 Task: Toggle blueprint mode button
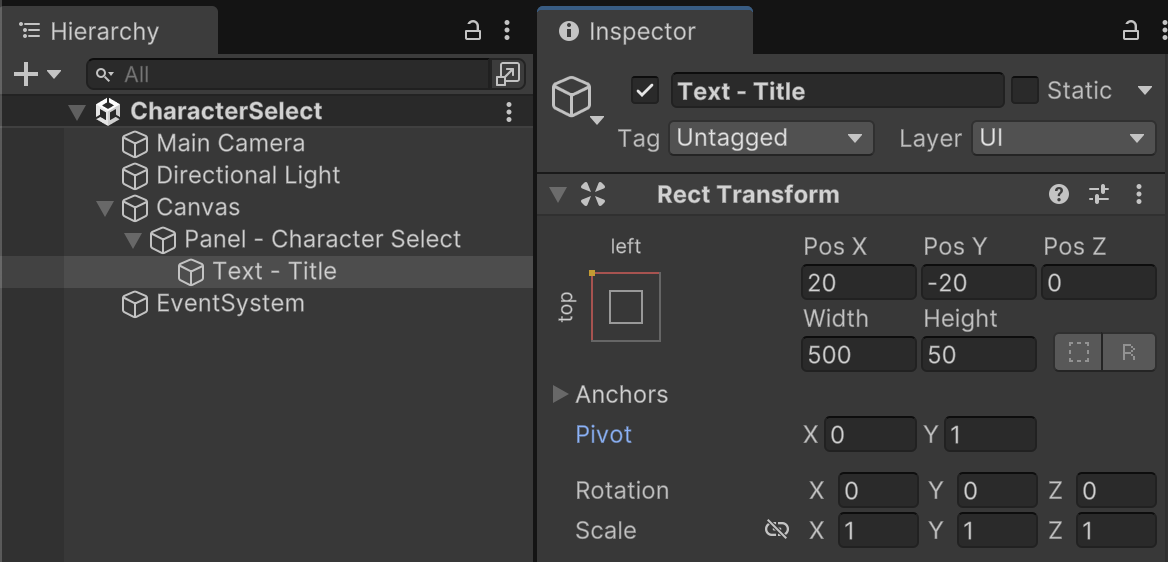pyautogui.click(x=1079, y=353)
